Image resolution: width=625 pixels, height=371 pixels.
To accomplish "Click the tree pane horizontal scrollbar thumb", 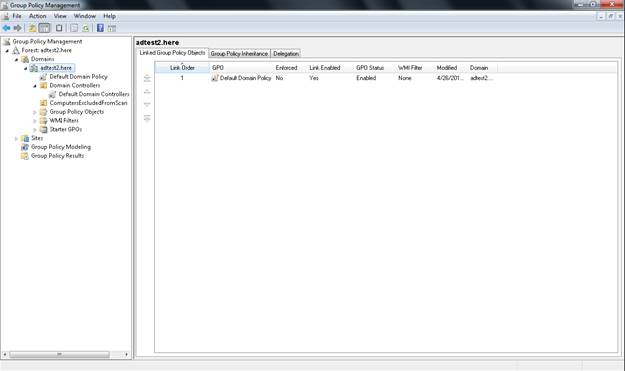I will (59, 354).
